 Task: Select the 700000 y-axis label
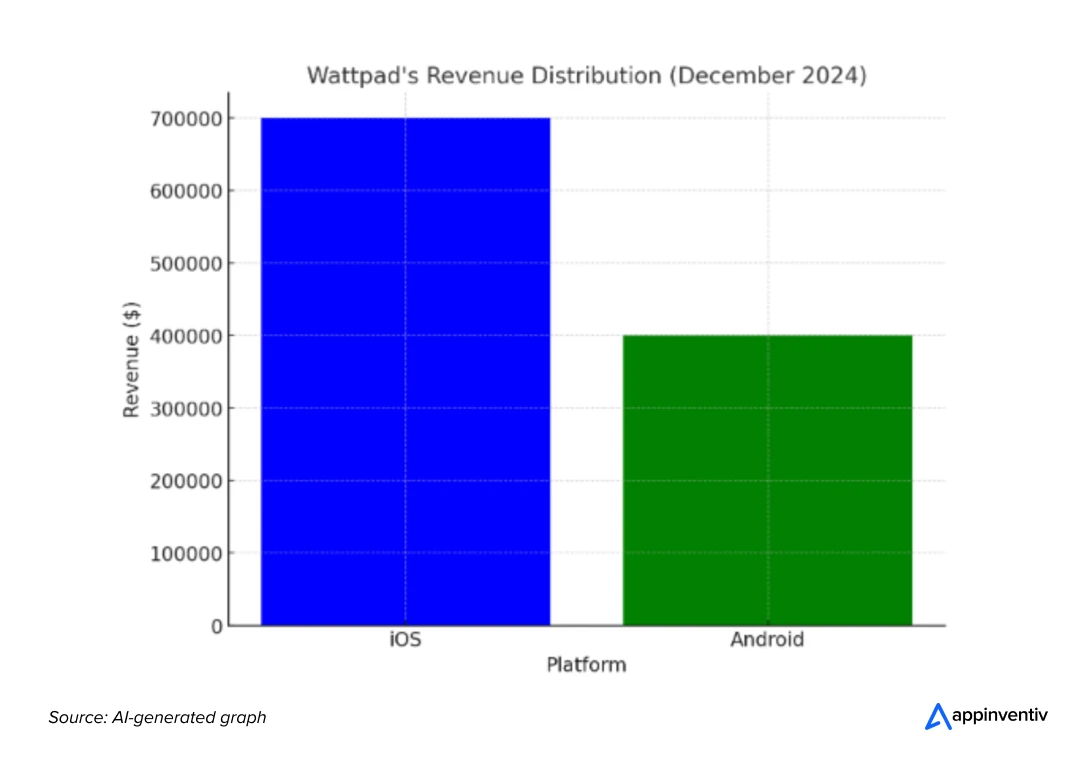186,119
